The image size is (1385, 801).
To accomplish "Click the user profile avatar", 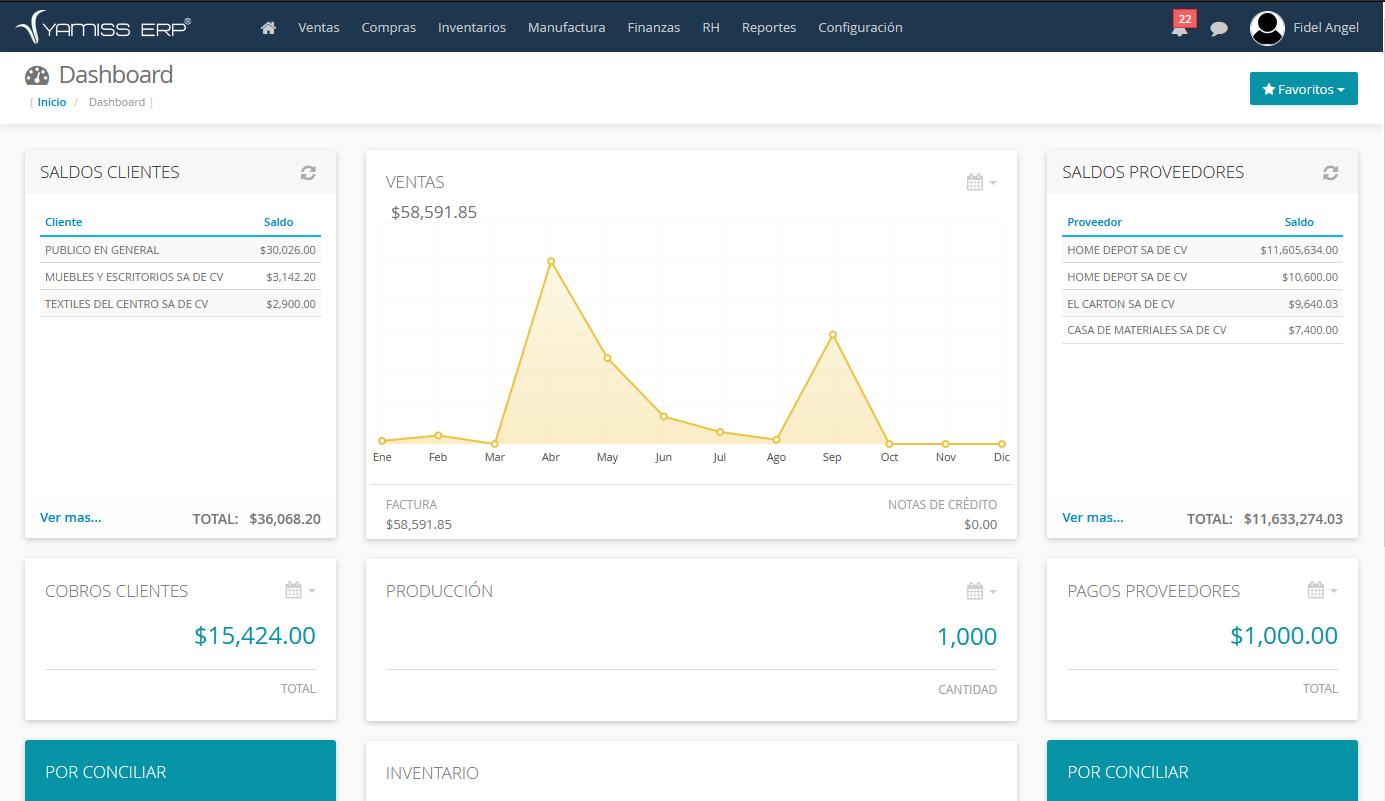I will point(1267,28).
